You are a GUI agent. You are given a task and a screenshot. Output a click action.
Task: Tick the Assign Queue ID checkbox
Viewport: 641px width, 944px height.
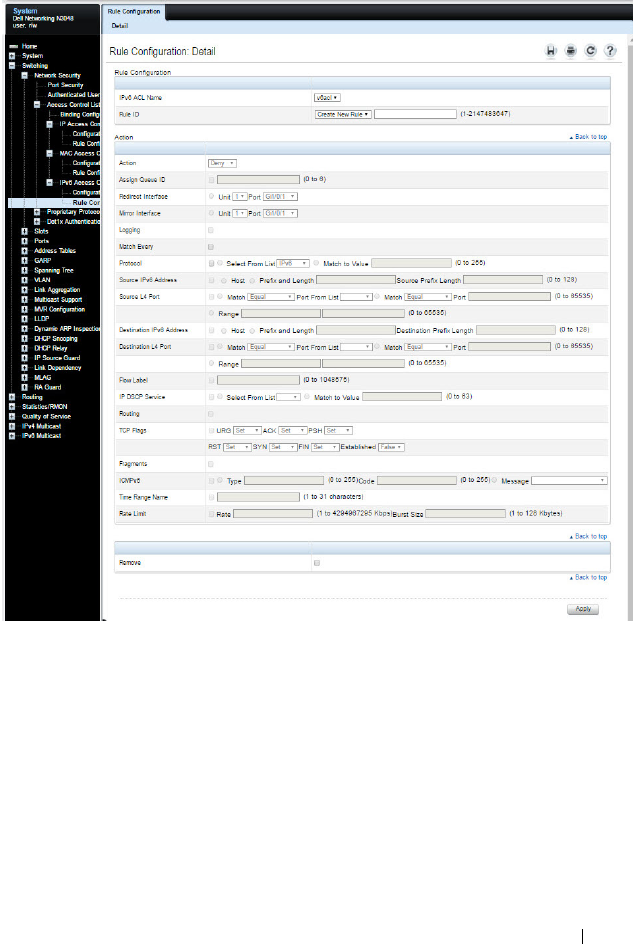[211, 180]
